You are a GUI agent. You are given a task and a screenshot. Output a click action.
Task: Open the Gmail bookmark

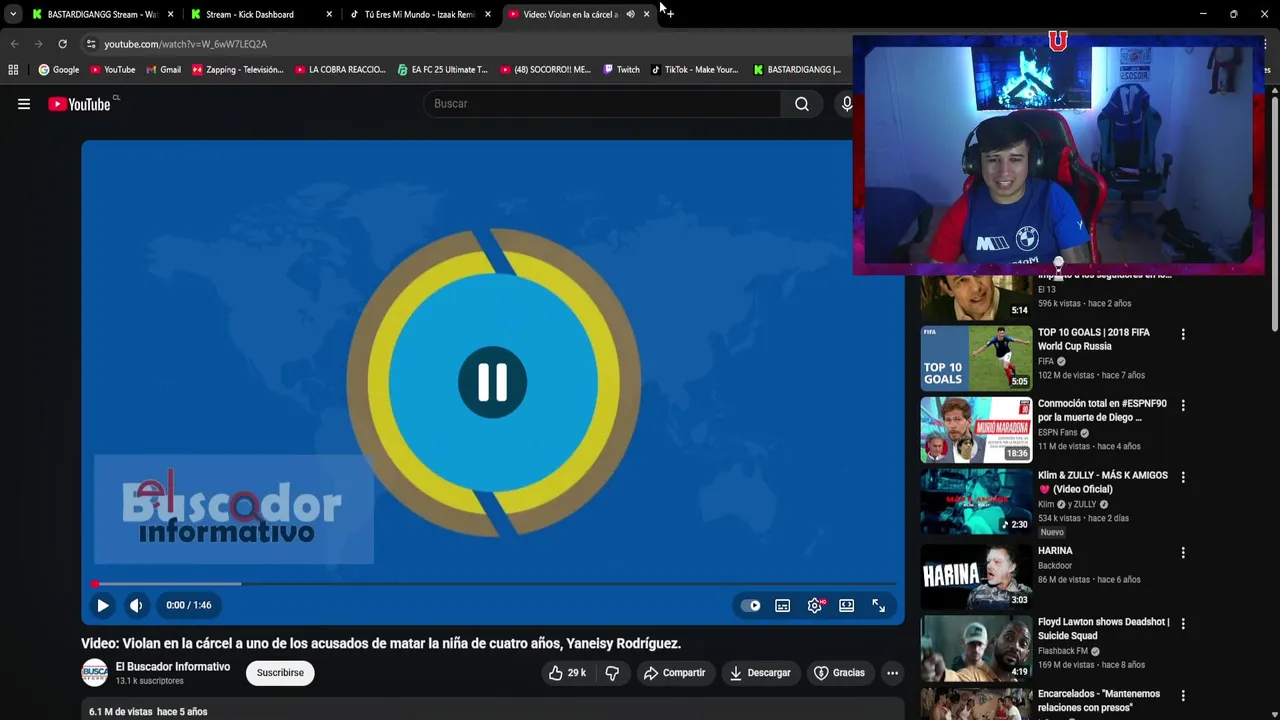point(164,70)
